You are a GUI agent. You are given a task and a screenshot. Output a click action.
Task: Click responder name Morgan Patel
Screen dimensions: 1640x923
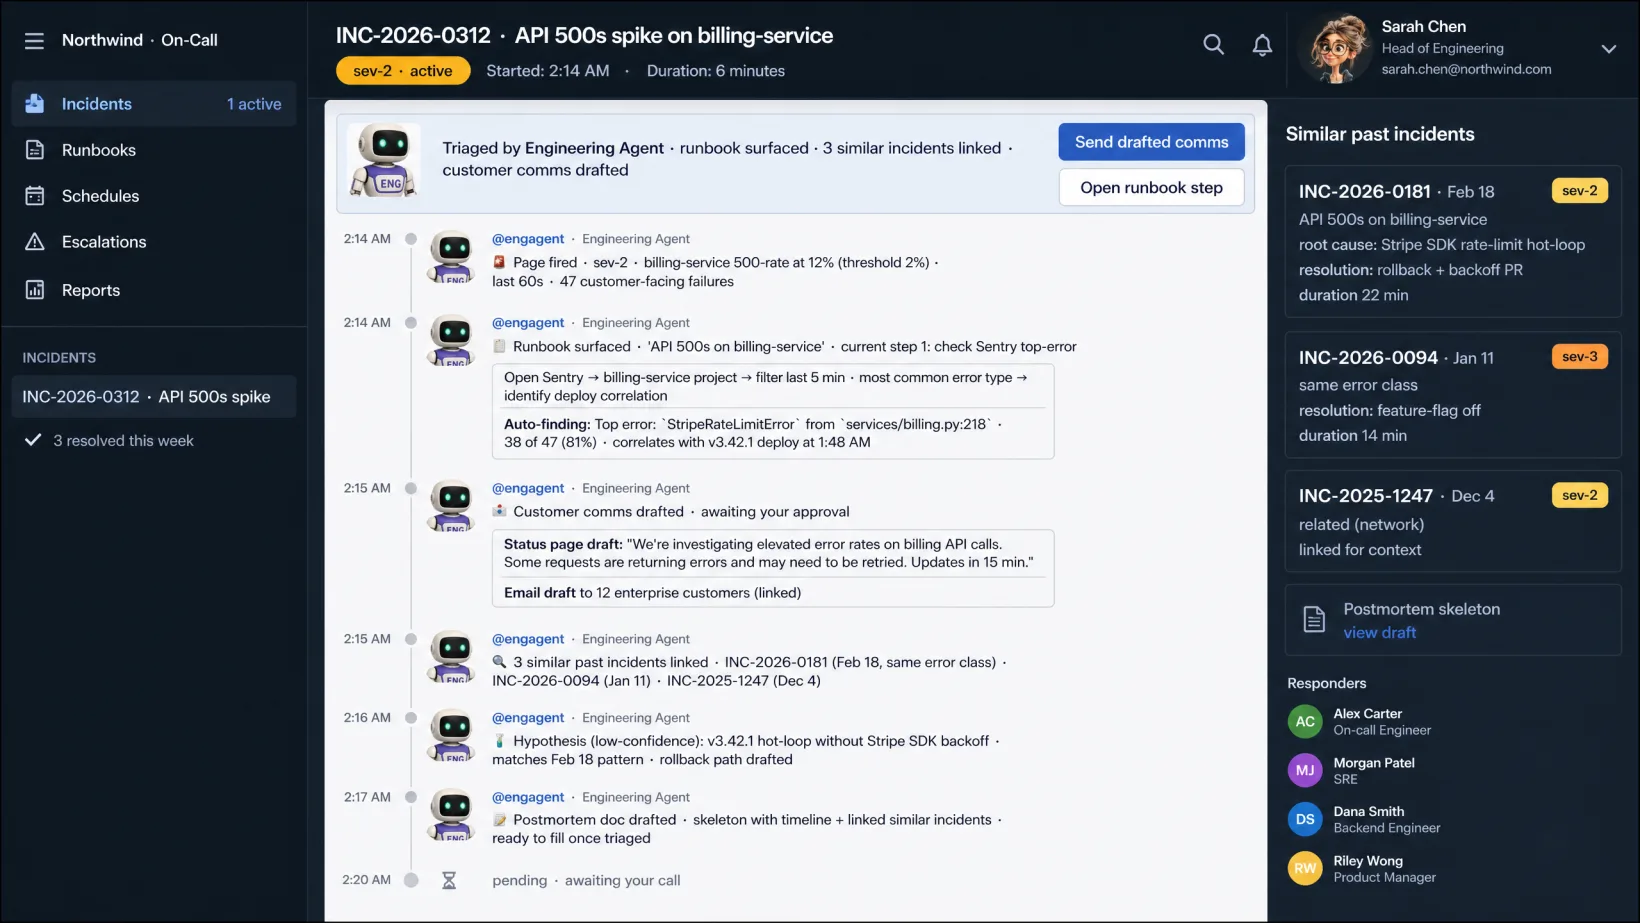(1374, 763)
